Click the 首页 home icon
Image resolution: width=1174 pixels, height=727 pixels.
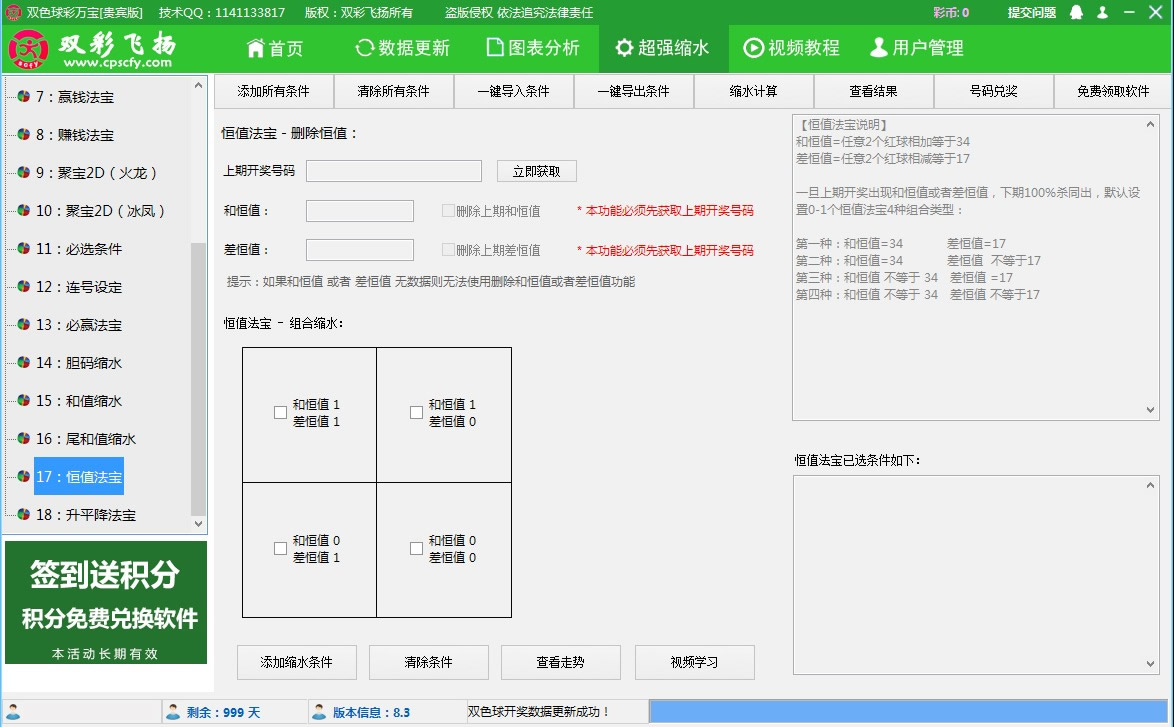tap(256, 47)
